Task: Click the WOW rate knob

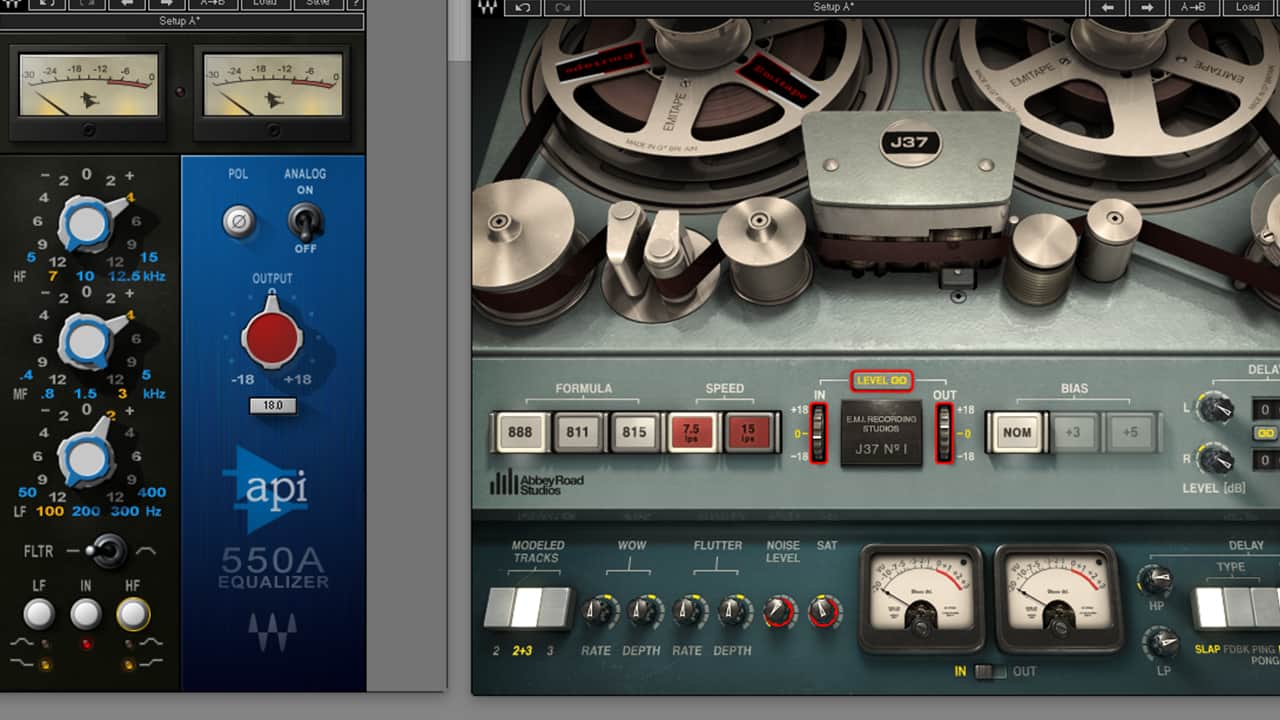Action: tap(599, 610)
